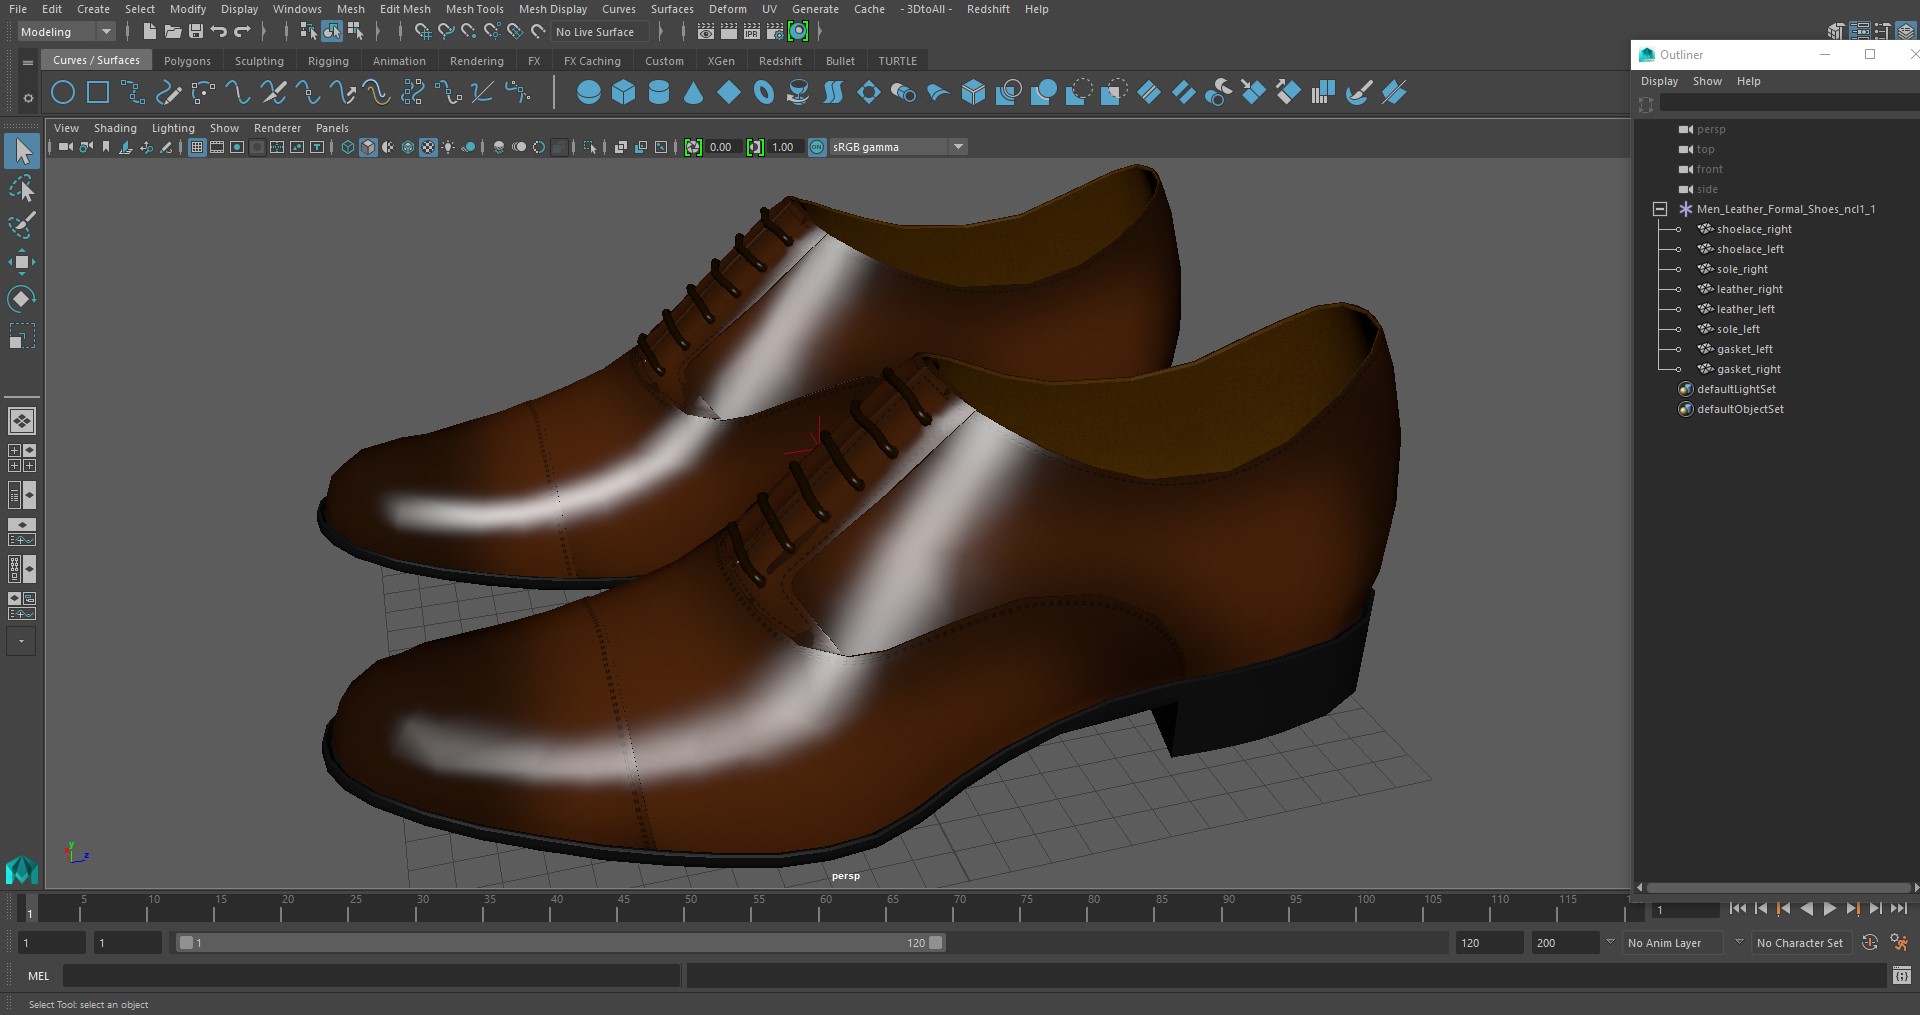This screenshot has height=1015, width=1920.
Task: Click the Save Scene icon
Action: (196, 32)
